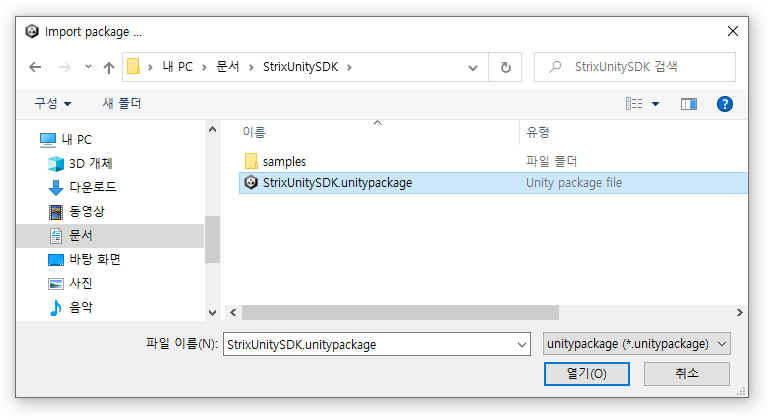
Task: Click the 바탕 화면 desktop icon
Action: pyautogui.click(x=56, y=260)
